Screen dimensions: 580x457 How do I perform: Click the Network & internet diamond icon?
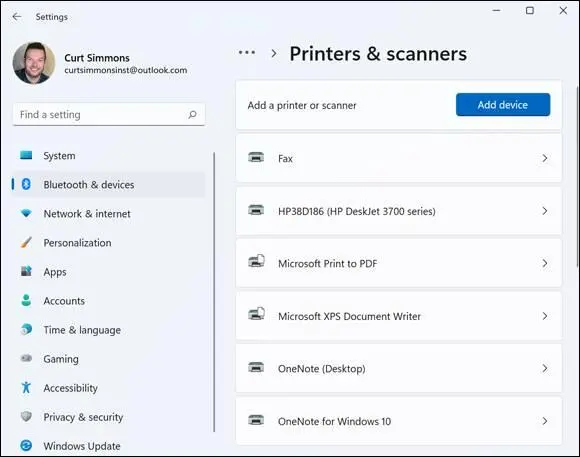coord(26,213)
